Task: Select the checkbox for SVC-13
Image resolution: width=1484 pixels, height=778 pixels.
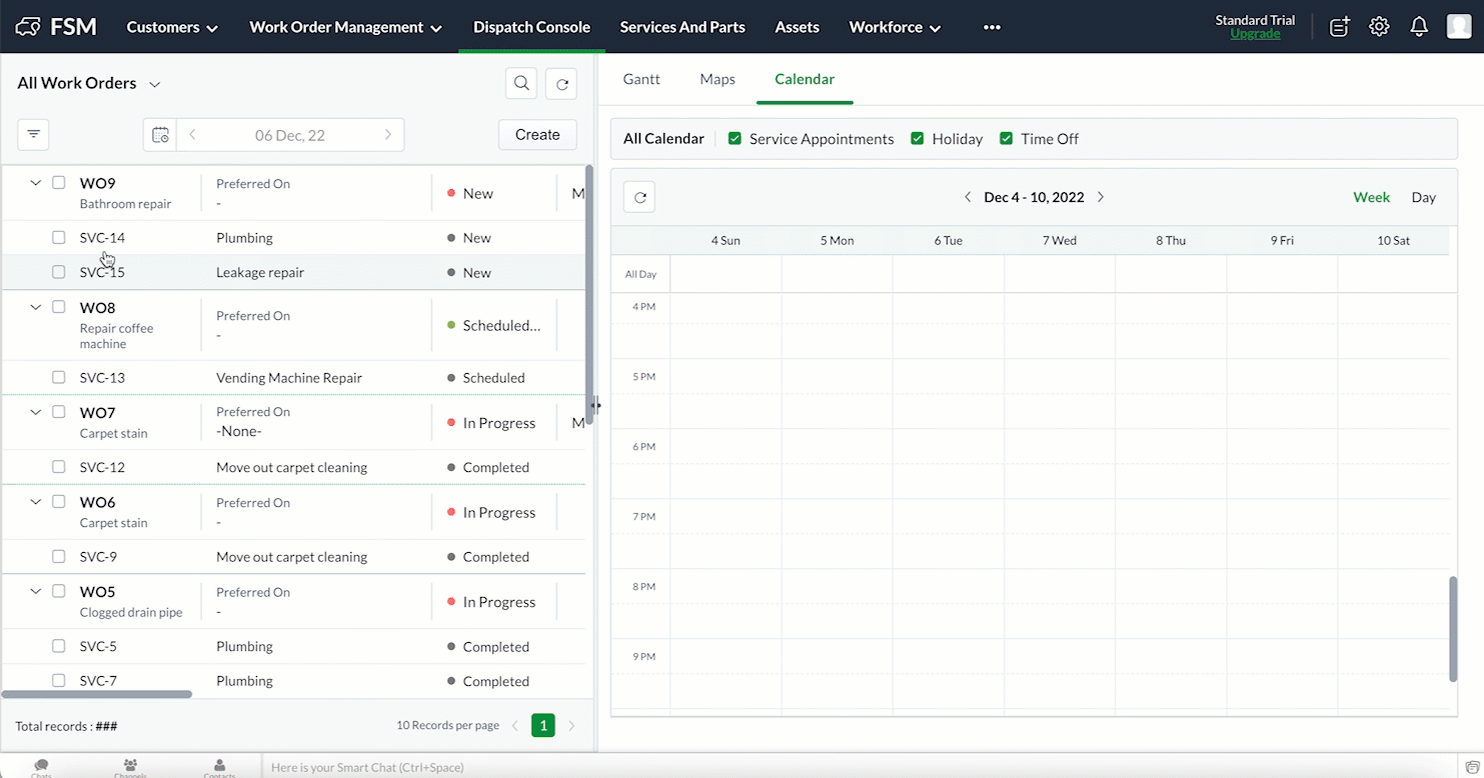Action: [x=59, y=378]
